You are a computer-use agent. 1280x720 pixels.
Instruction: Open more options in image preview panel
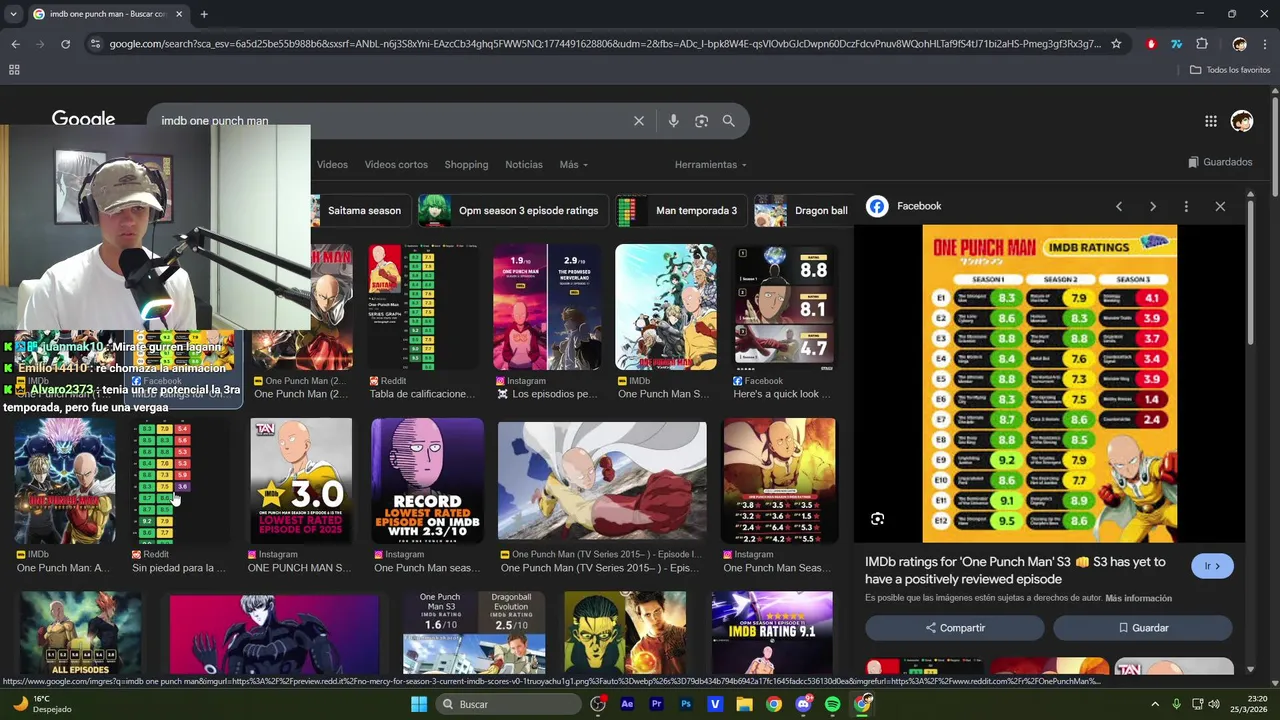tap(1186, 206)
